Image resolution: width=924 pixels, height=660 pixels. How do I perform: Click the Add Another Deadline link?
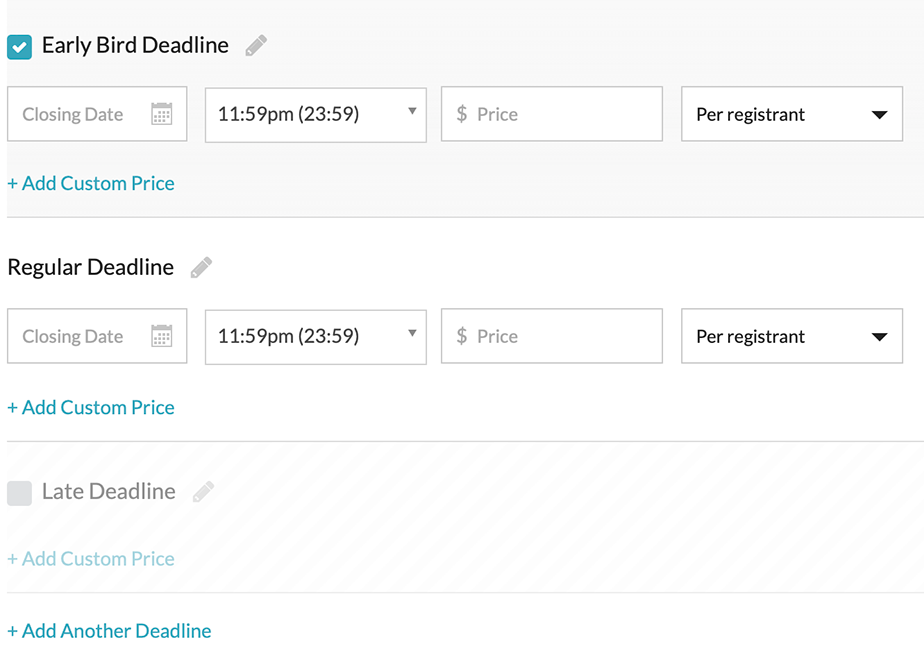[109, 631]
